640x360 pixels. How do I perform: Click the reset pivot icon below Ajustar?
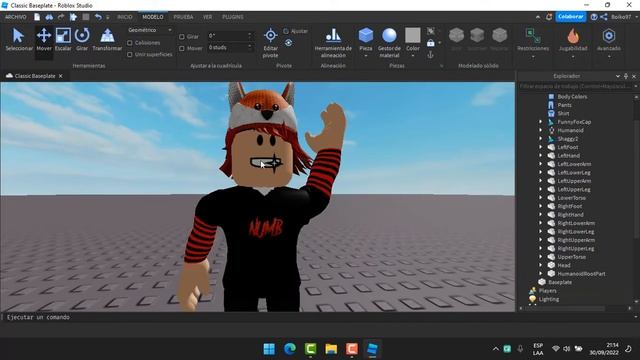coord(289,43)
